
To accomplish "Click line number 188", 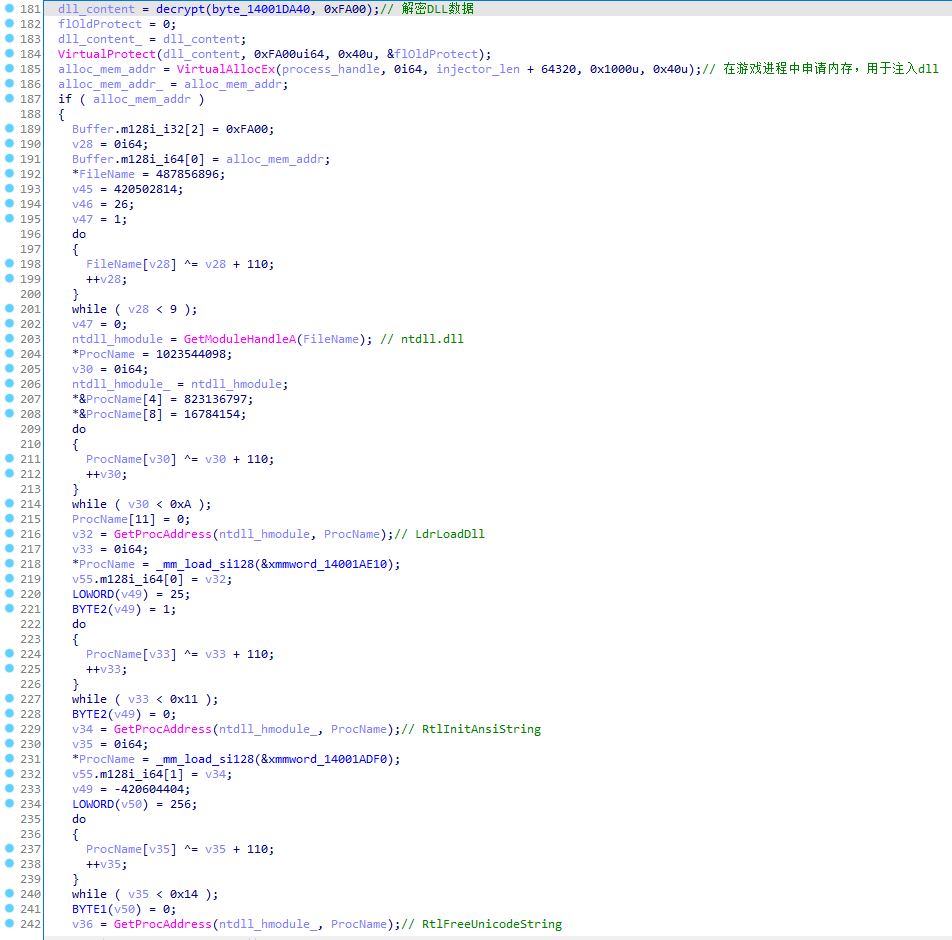I will coord(30,114).
